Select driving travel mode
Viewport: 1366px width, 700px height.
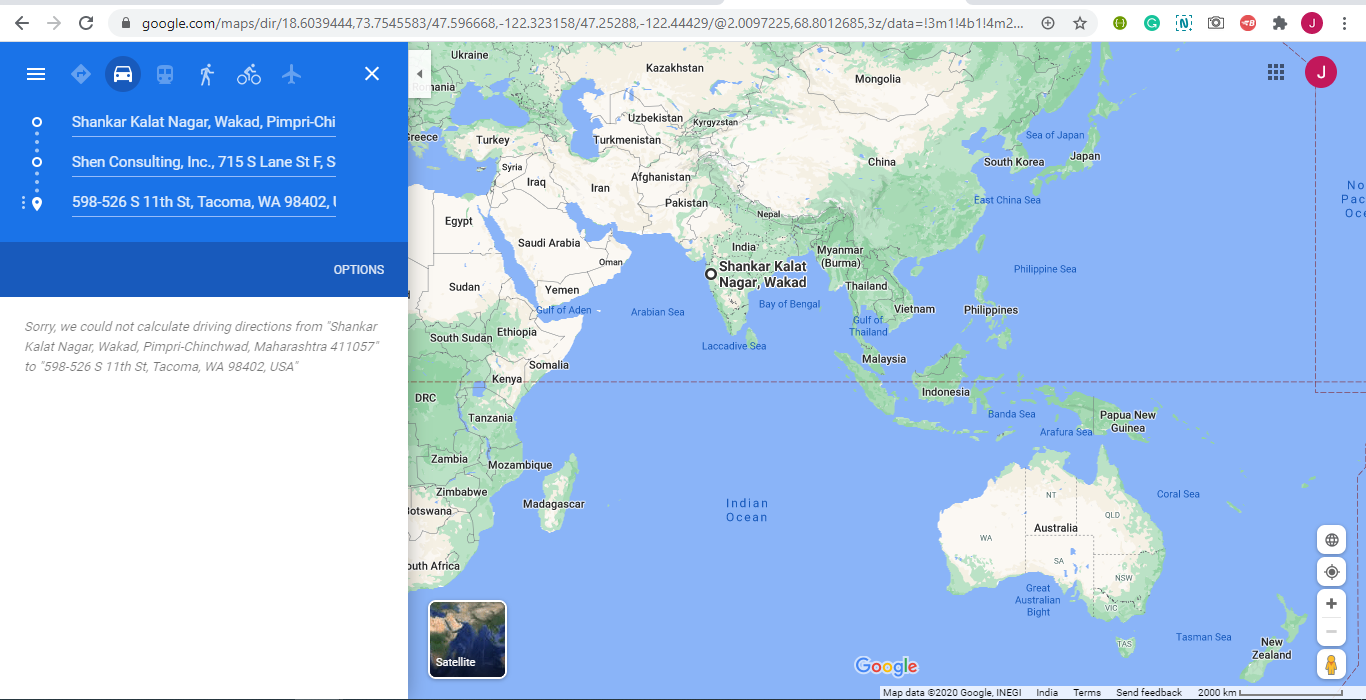pyautogui.click(x=123, y=74)
